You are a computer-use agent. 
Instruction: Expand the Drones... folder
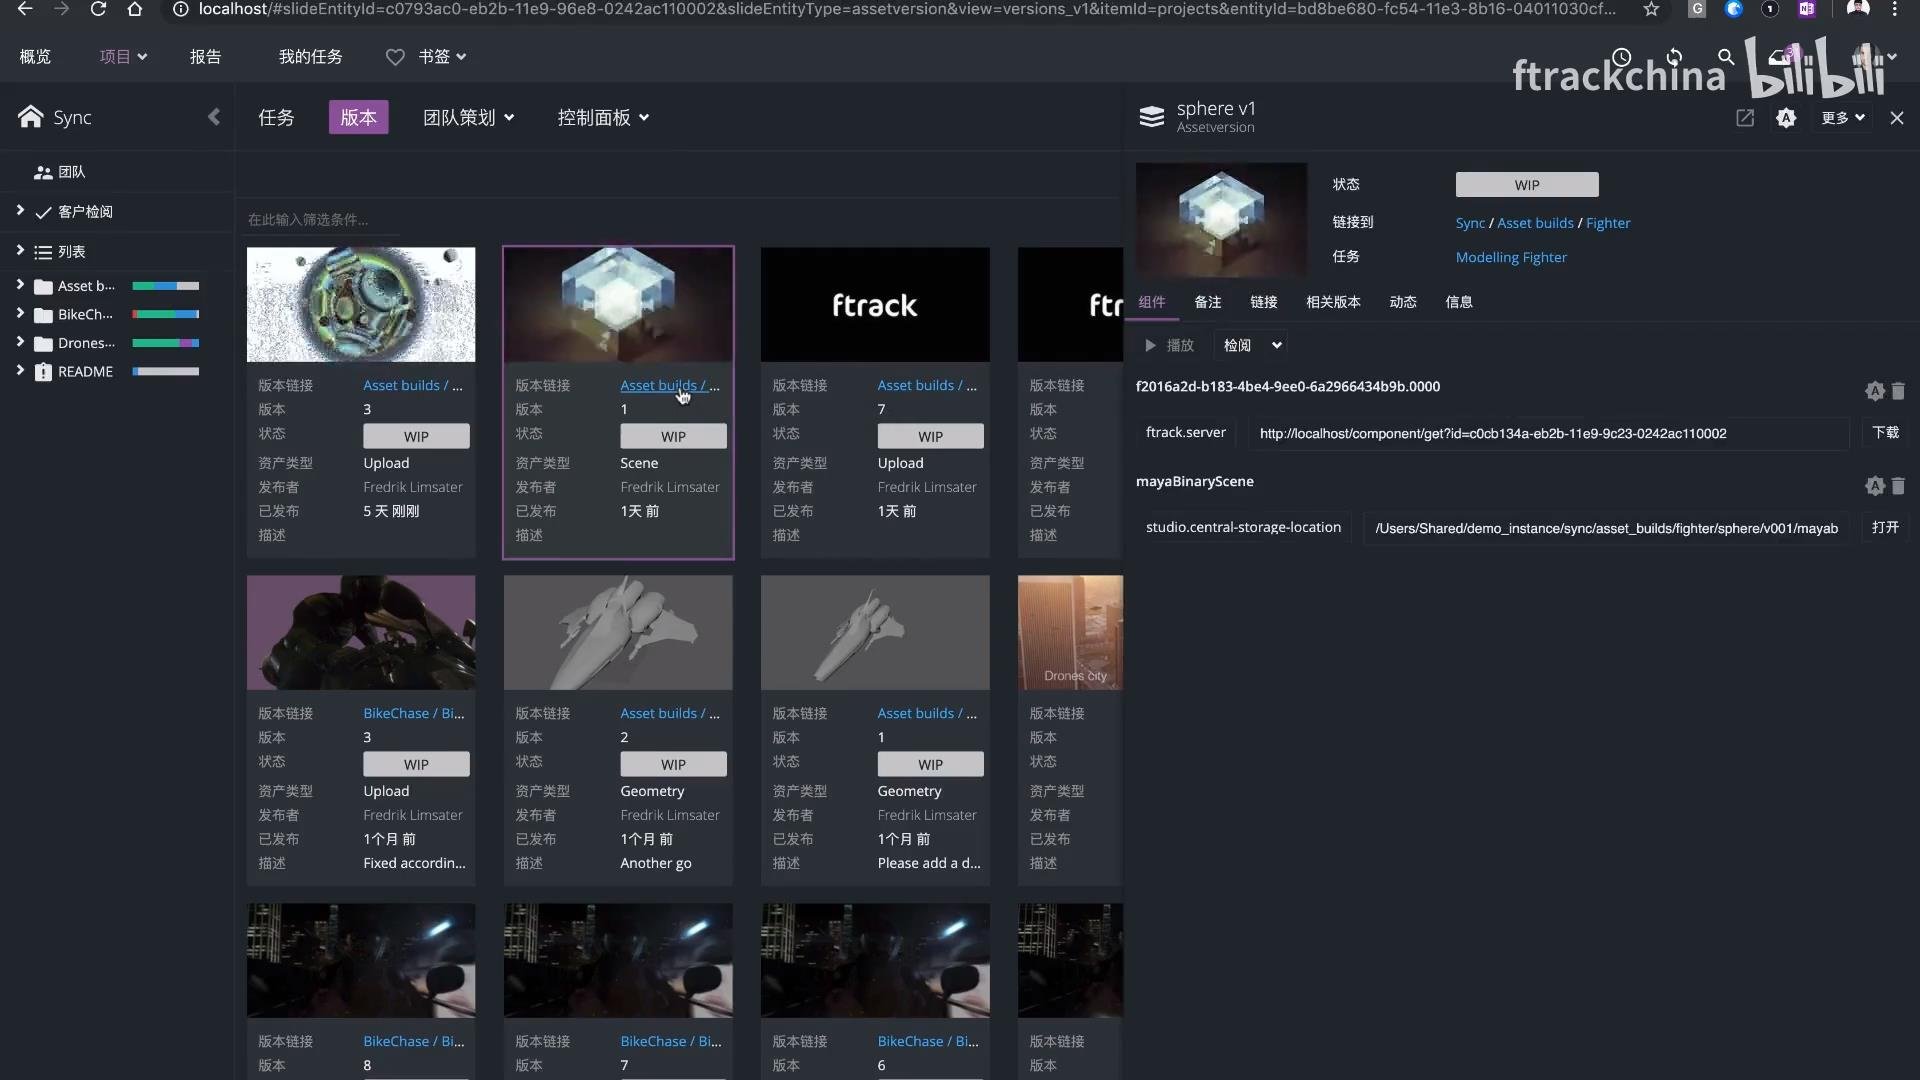[20, 342]
